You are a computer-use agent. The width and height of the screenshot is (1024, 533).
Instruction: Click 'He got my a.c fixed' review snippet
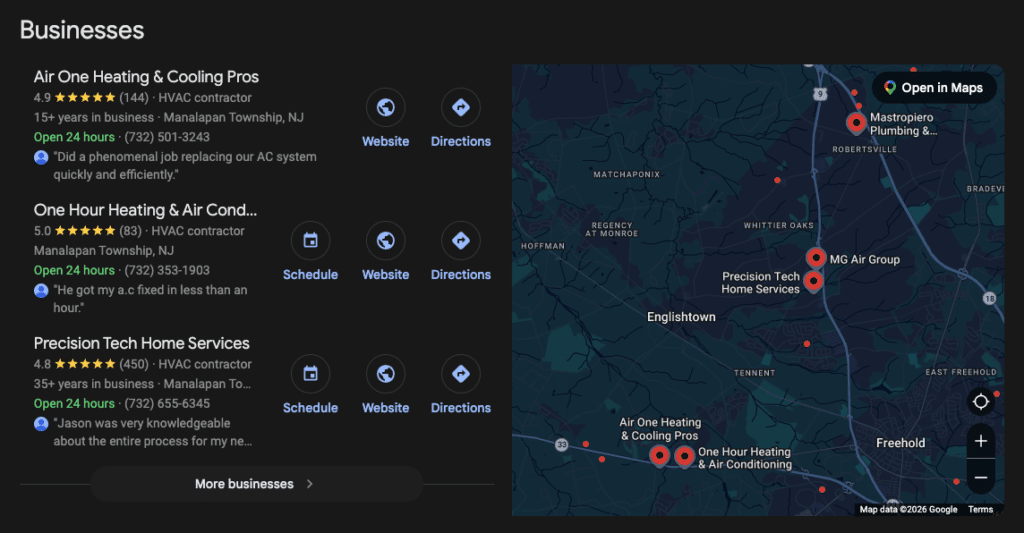(x=150, y=299)
